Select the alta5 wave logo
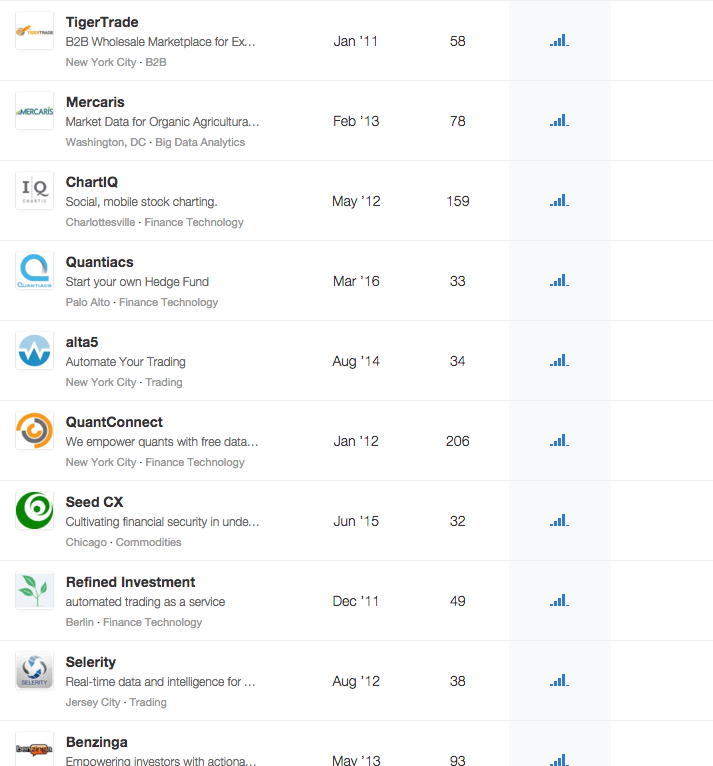 coord(34,351)
